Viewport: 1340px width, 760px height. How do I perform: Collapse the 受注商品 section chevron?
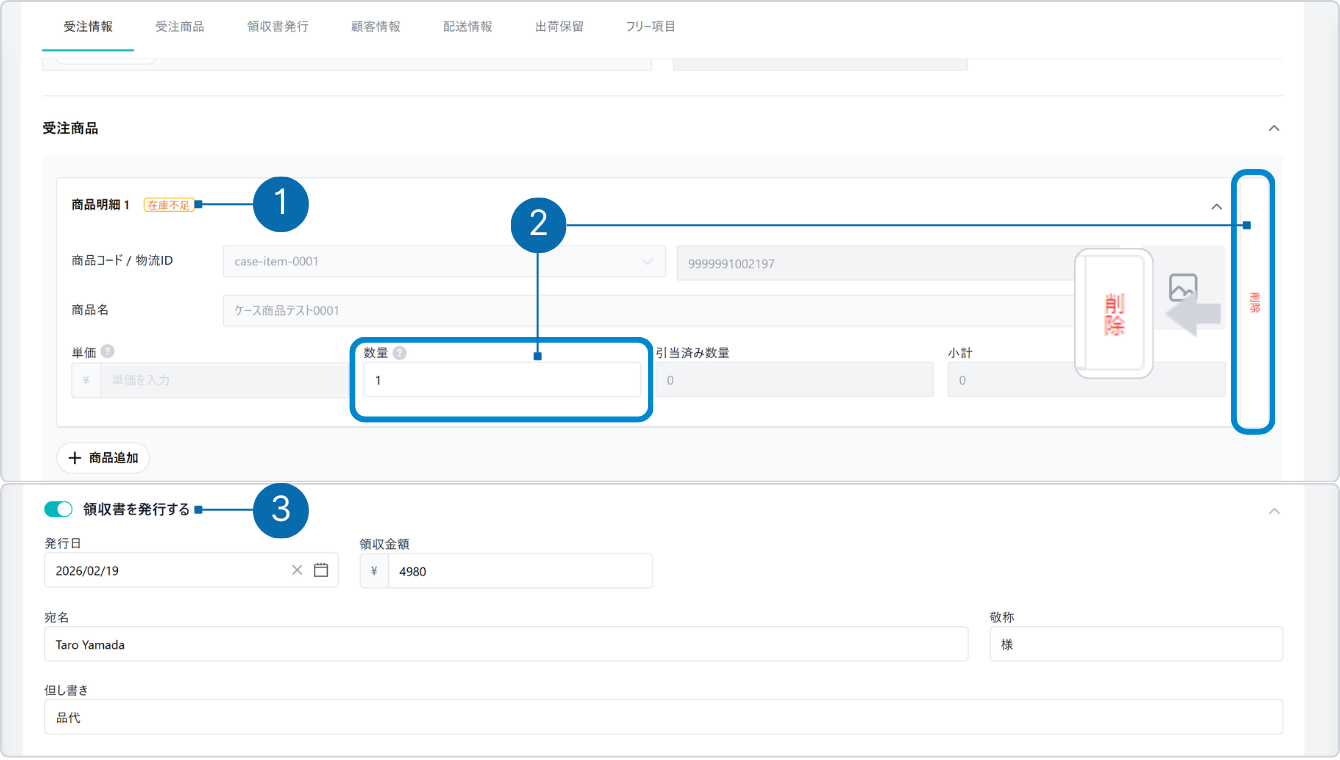click(1273, 129)
